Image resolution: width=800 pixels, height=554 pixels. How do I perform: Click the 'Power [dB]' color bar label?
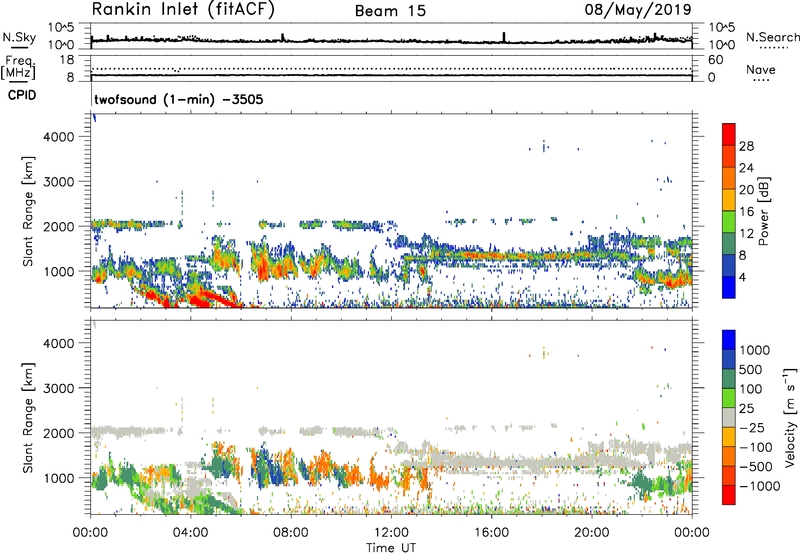pyautogui.click(x=763, y=211)
